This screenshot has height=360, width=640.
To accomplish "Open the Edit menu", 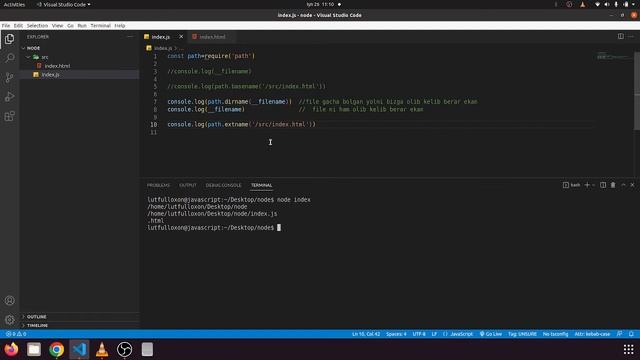I will [18, 25].
